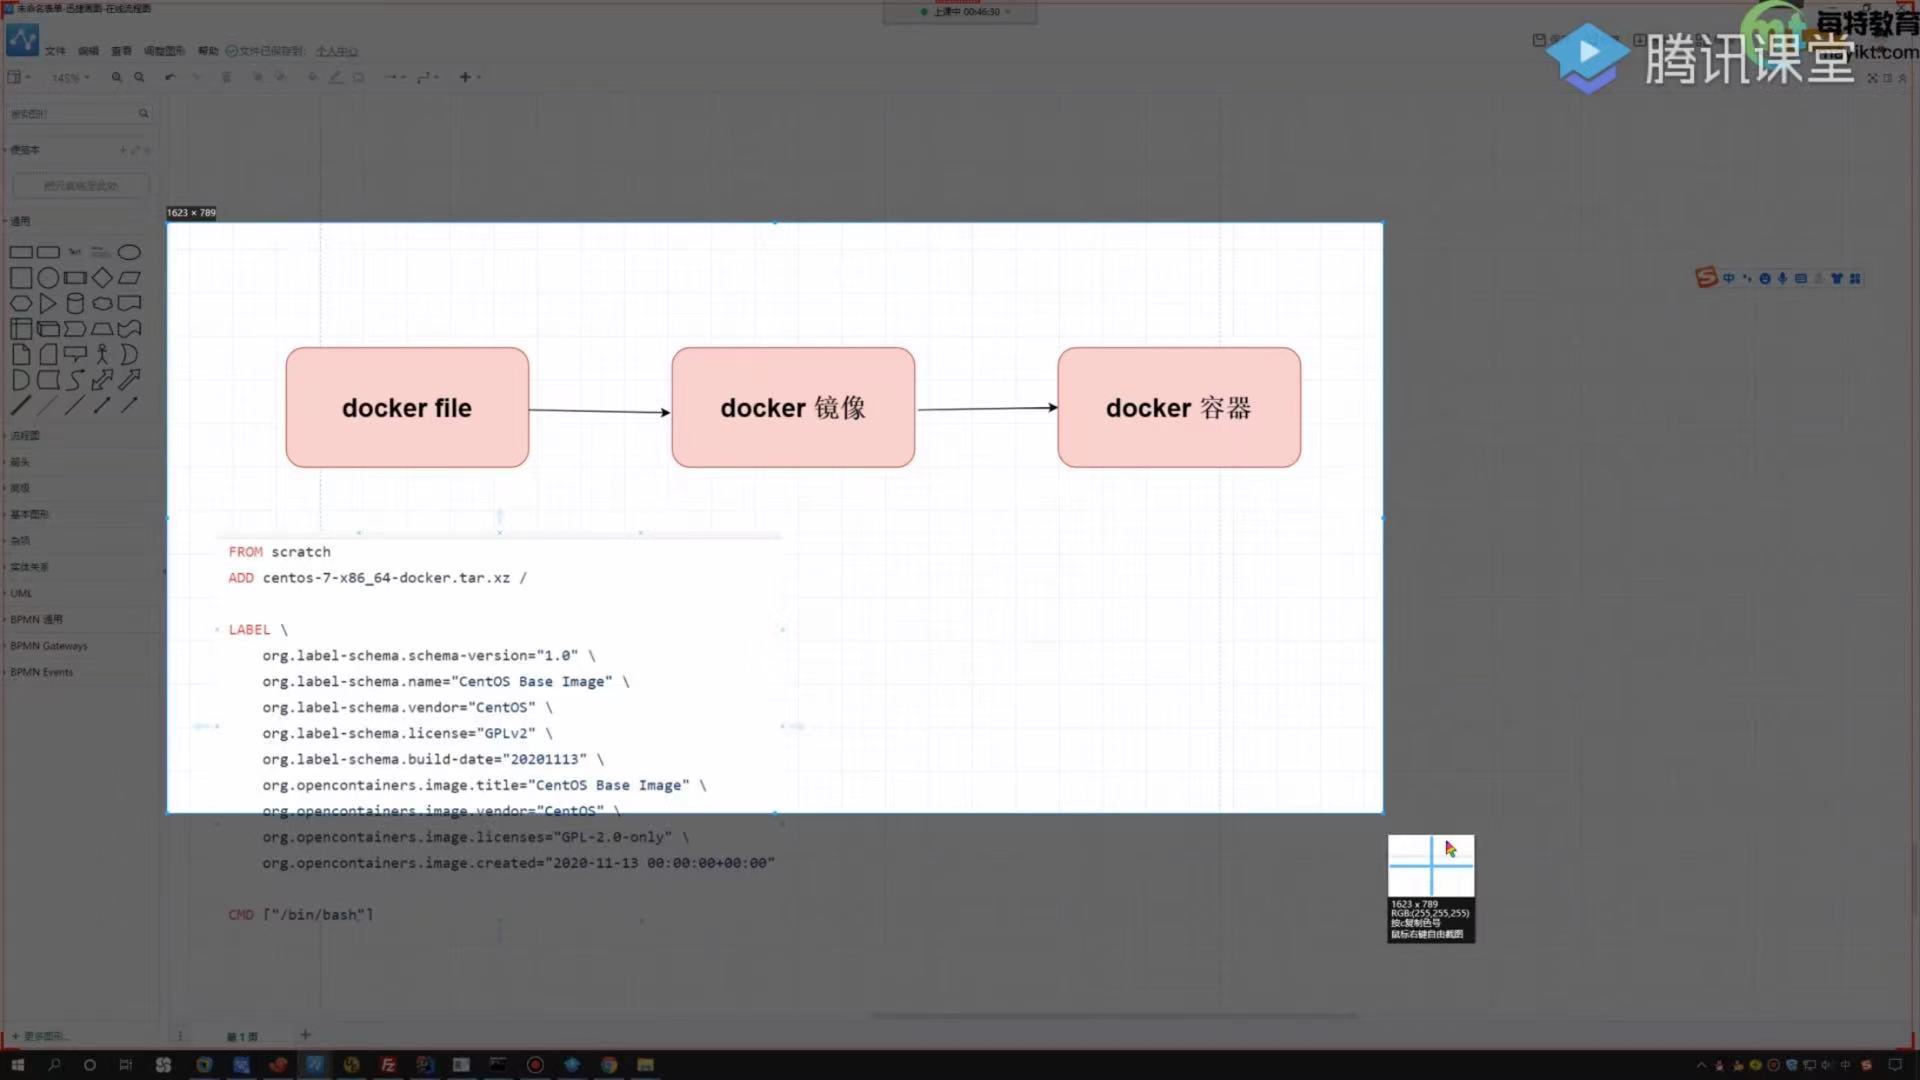Viewport: 1920px width, 1080px height.
Task: Choose the actor stick figure shape
Action: pos(102,354)
